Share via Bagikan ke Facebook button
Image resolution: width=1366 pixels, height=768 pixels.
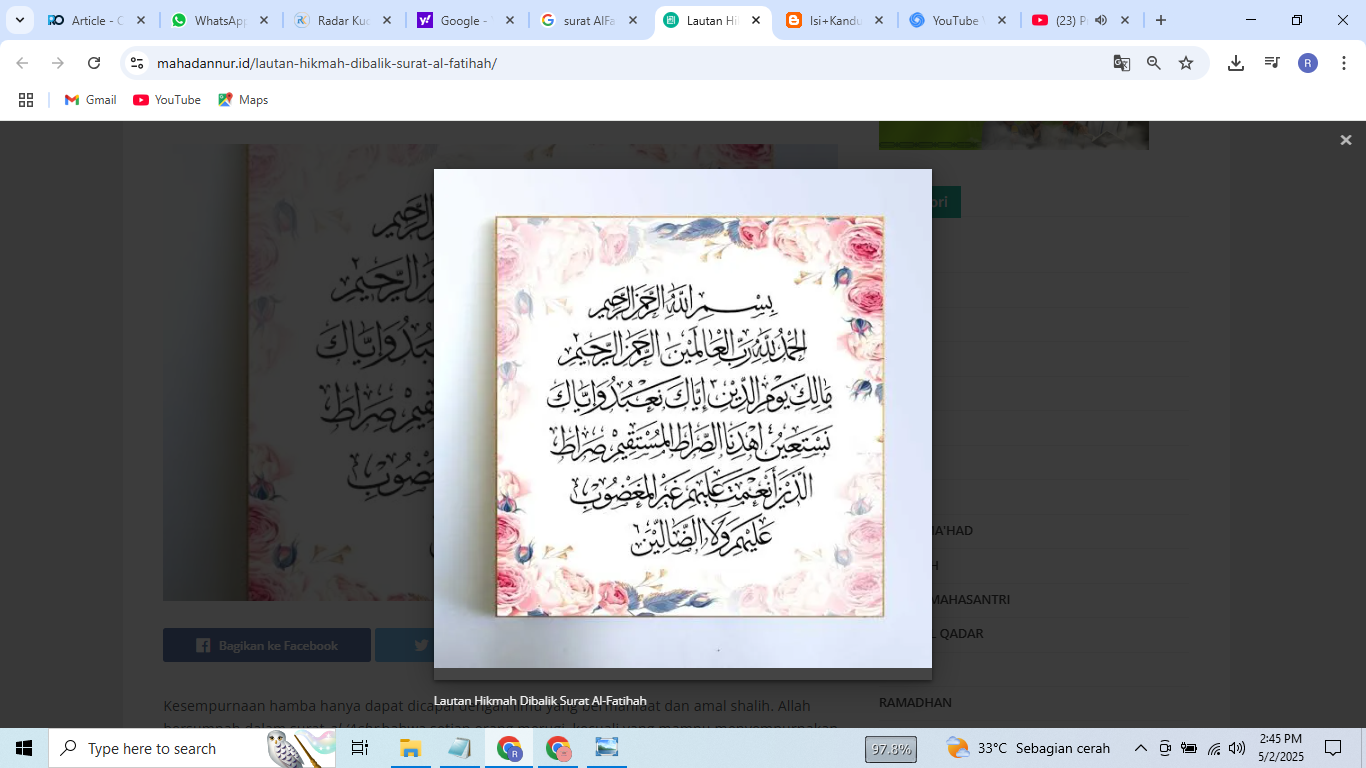[267, 645]
